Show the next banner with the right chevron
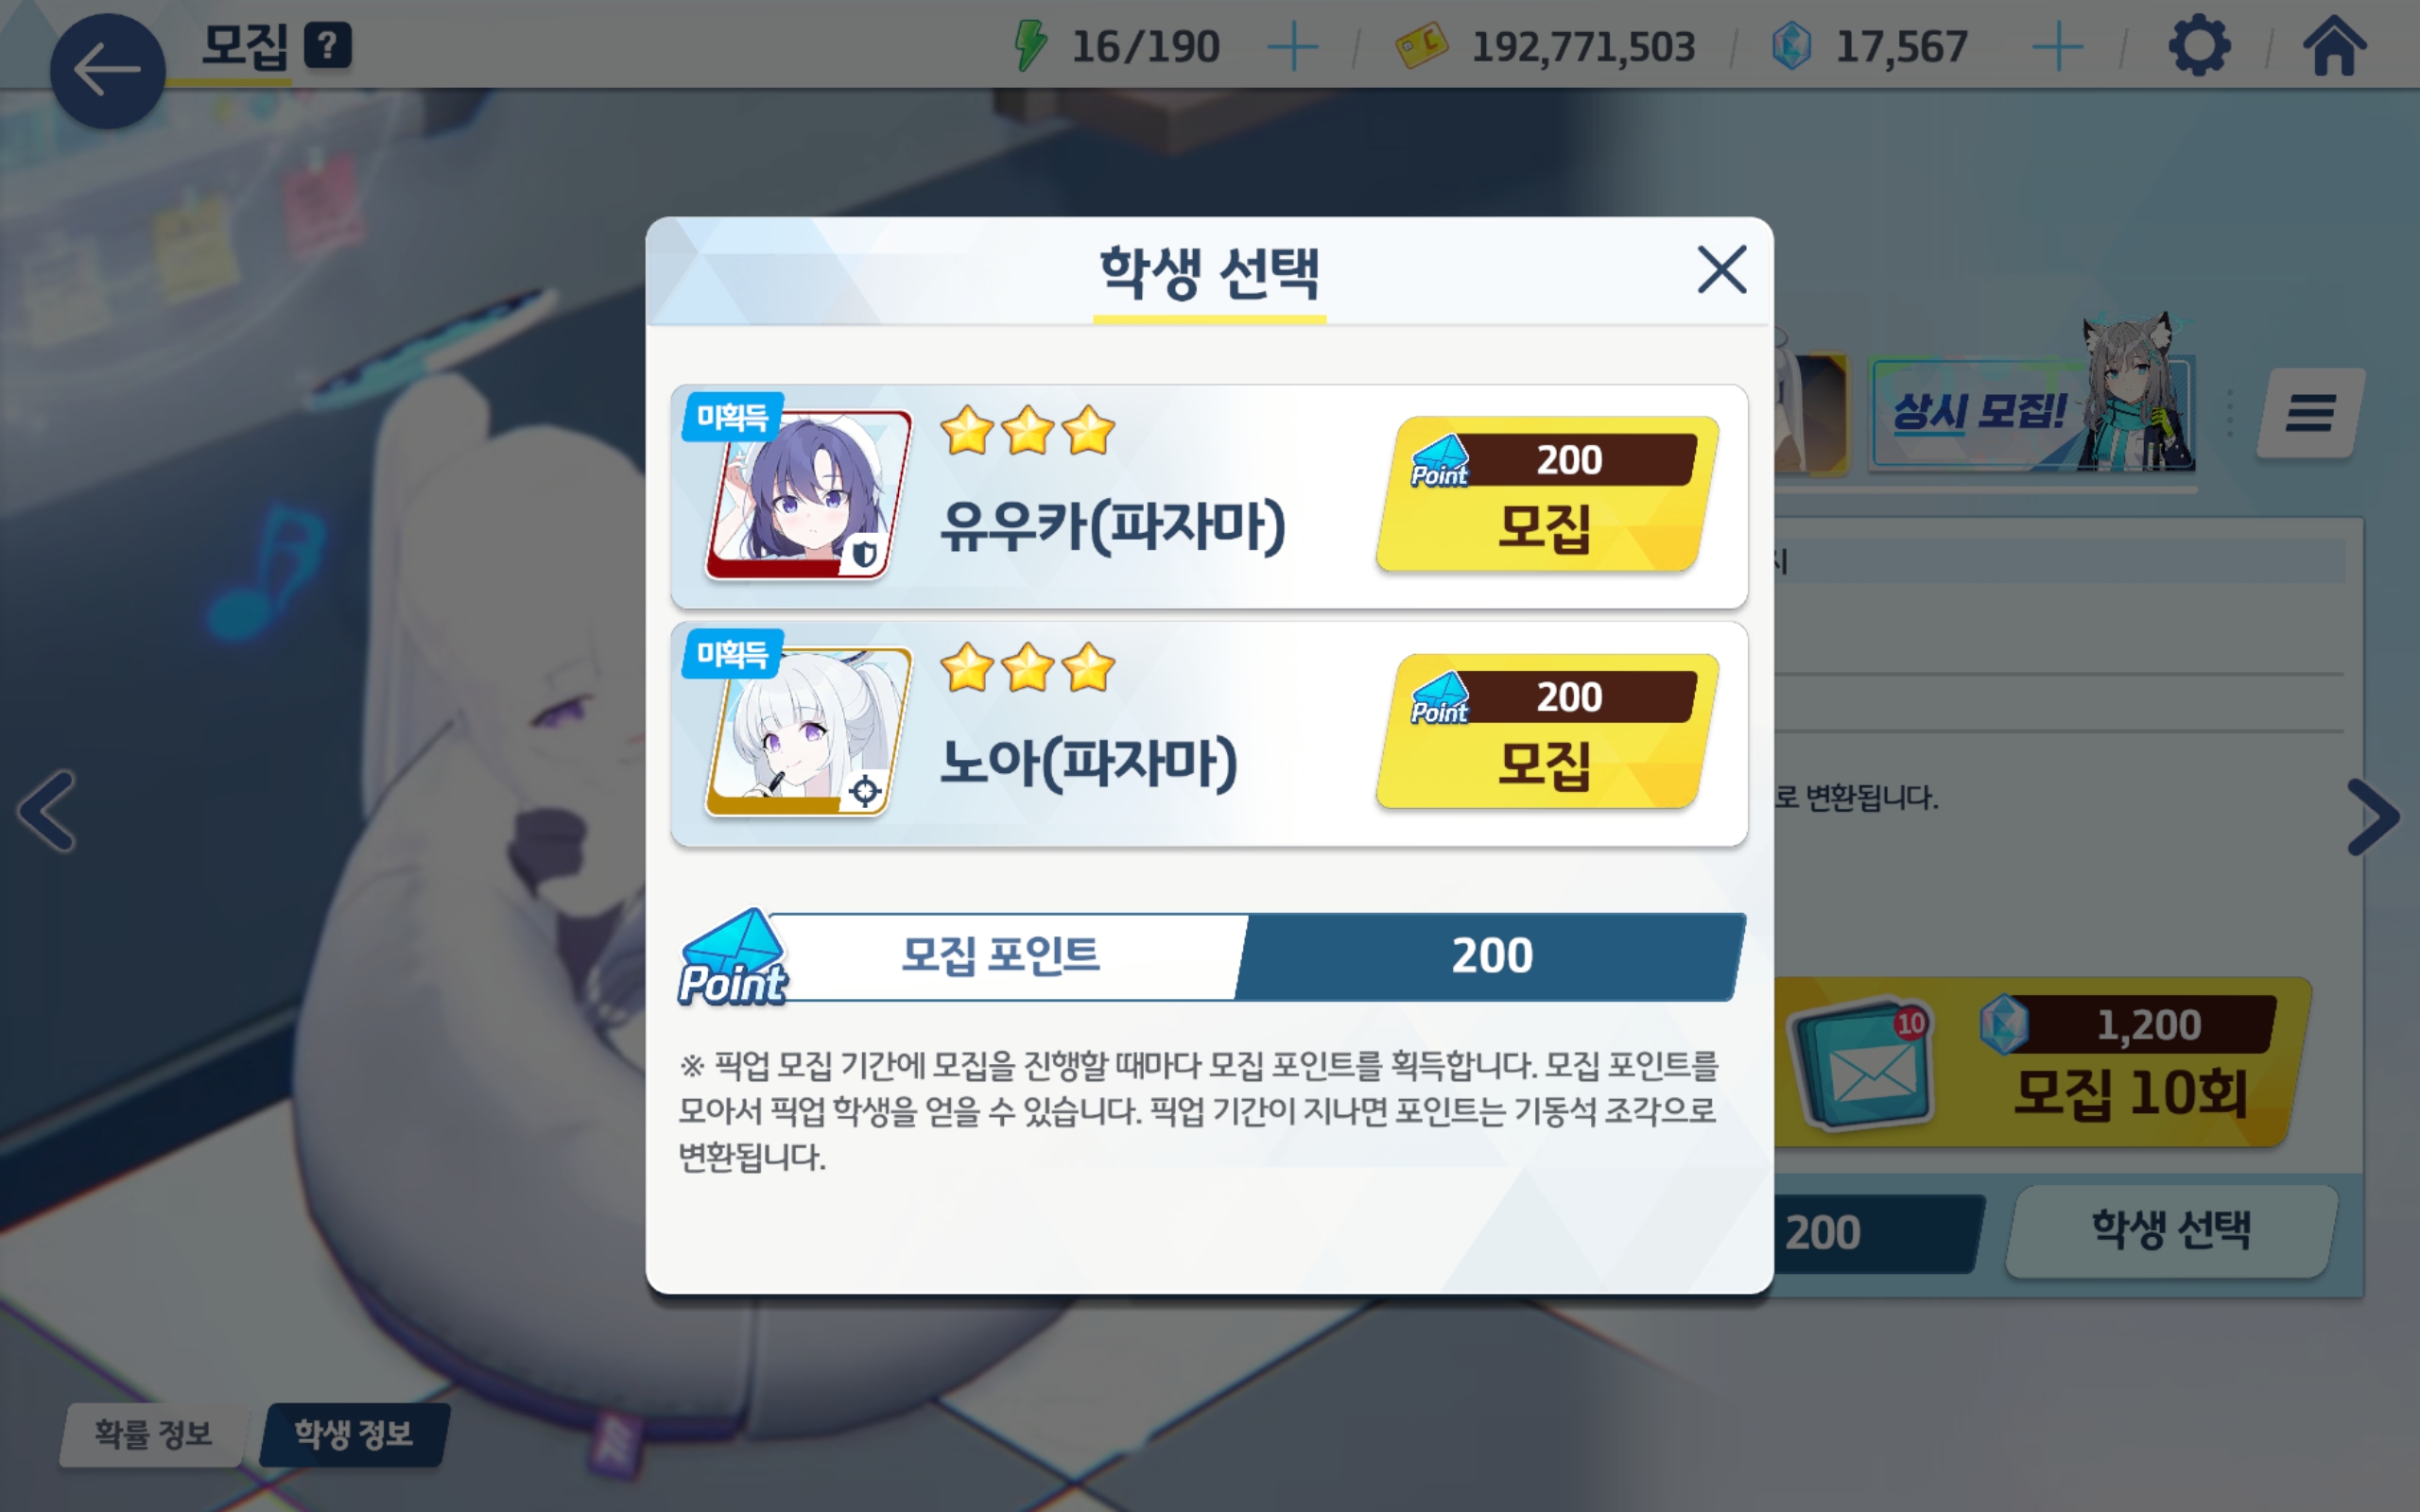 coord(2372,816)
